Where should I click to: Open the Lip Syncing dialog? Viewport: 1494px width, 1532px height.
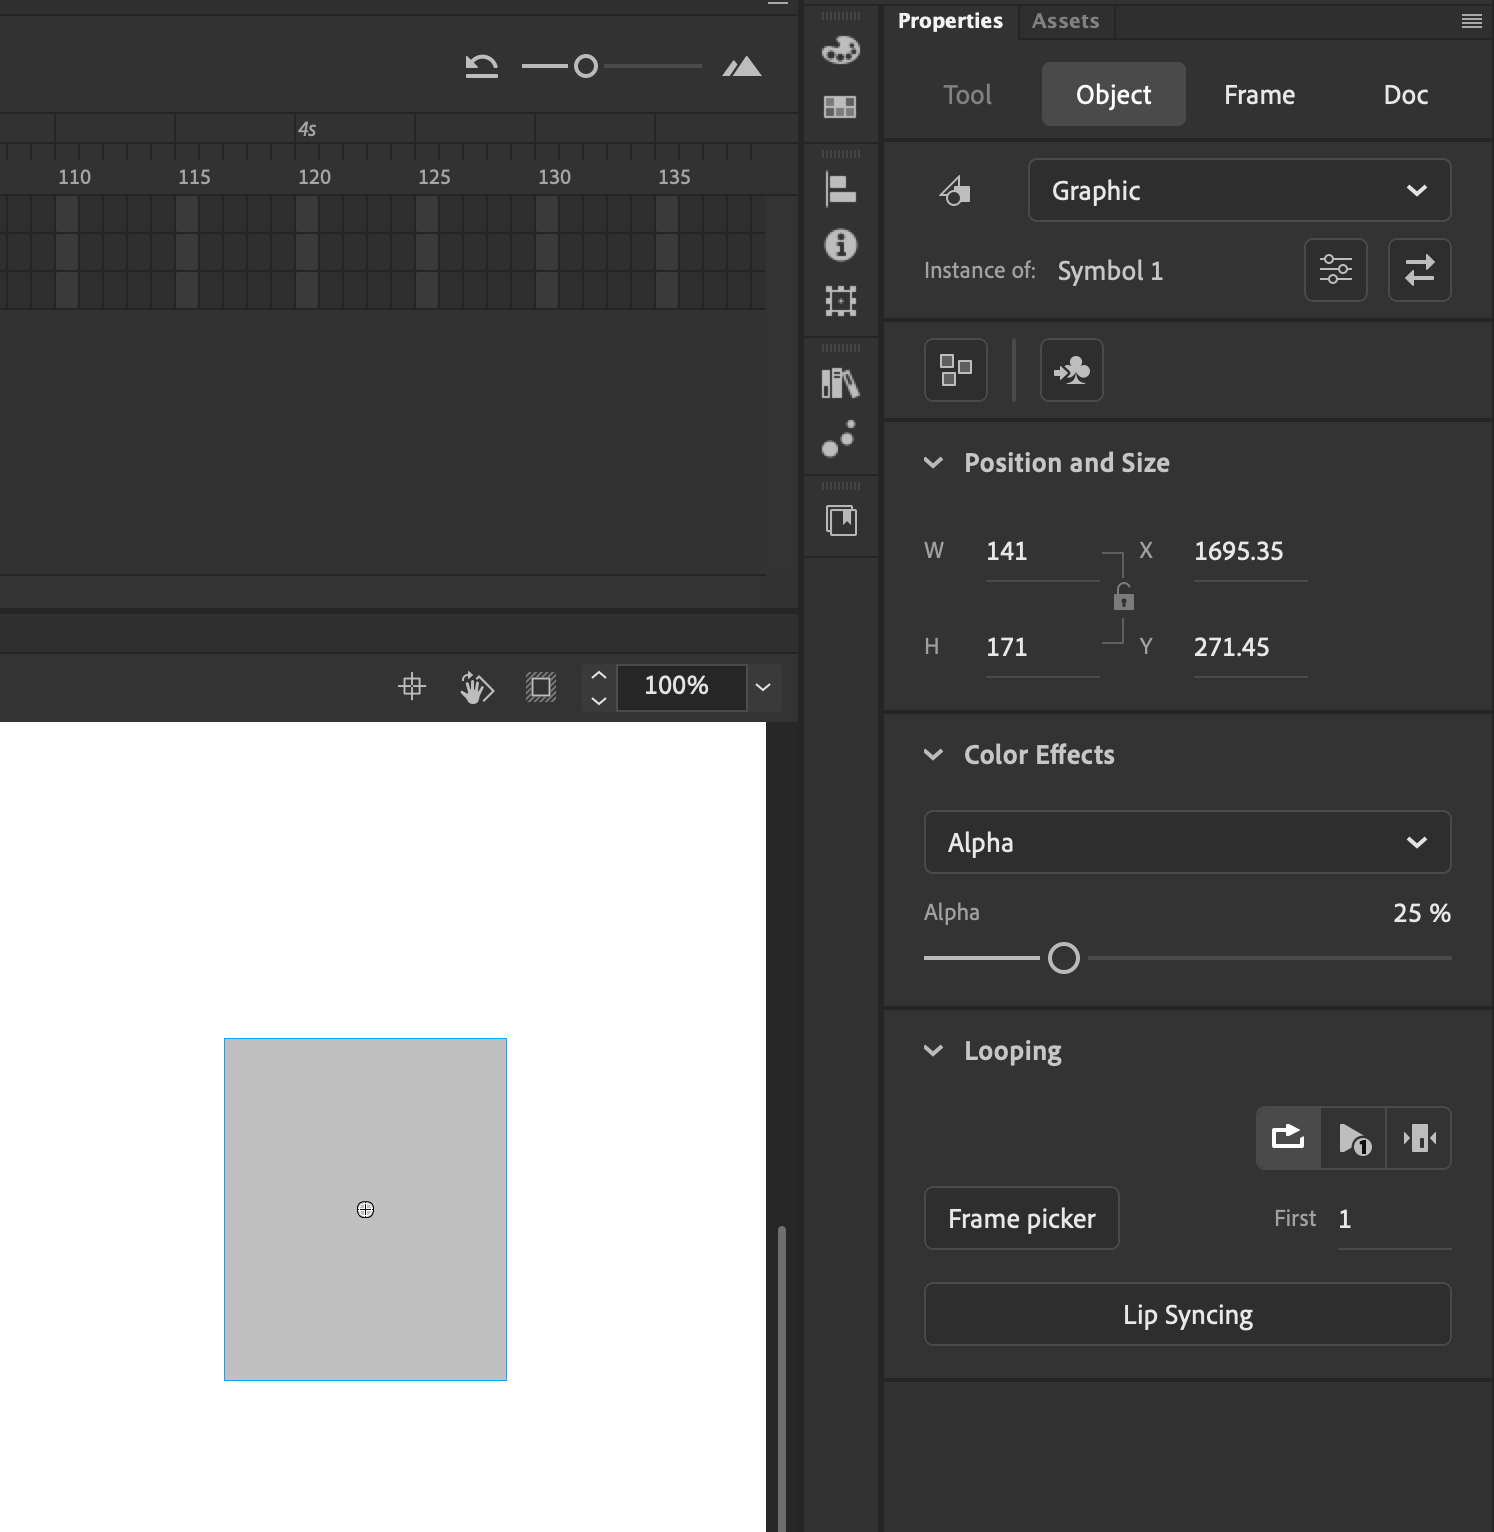1187,1314
